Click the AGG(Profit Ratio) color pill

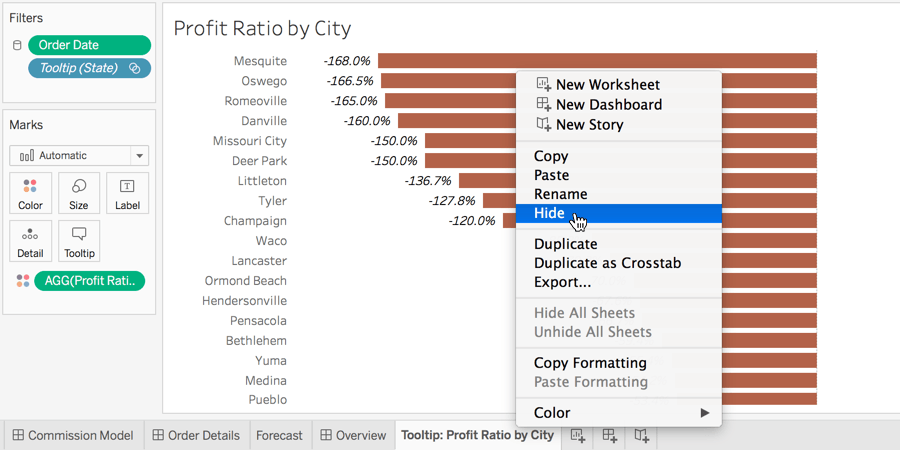coord(89,281)
